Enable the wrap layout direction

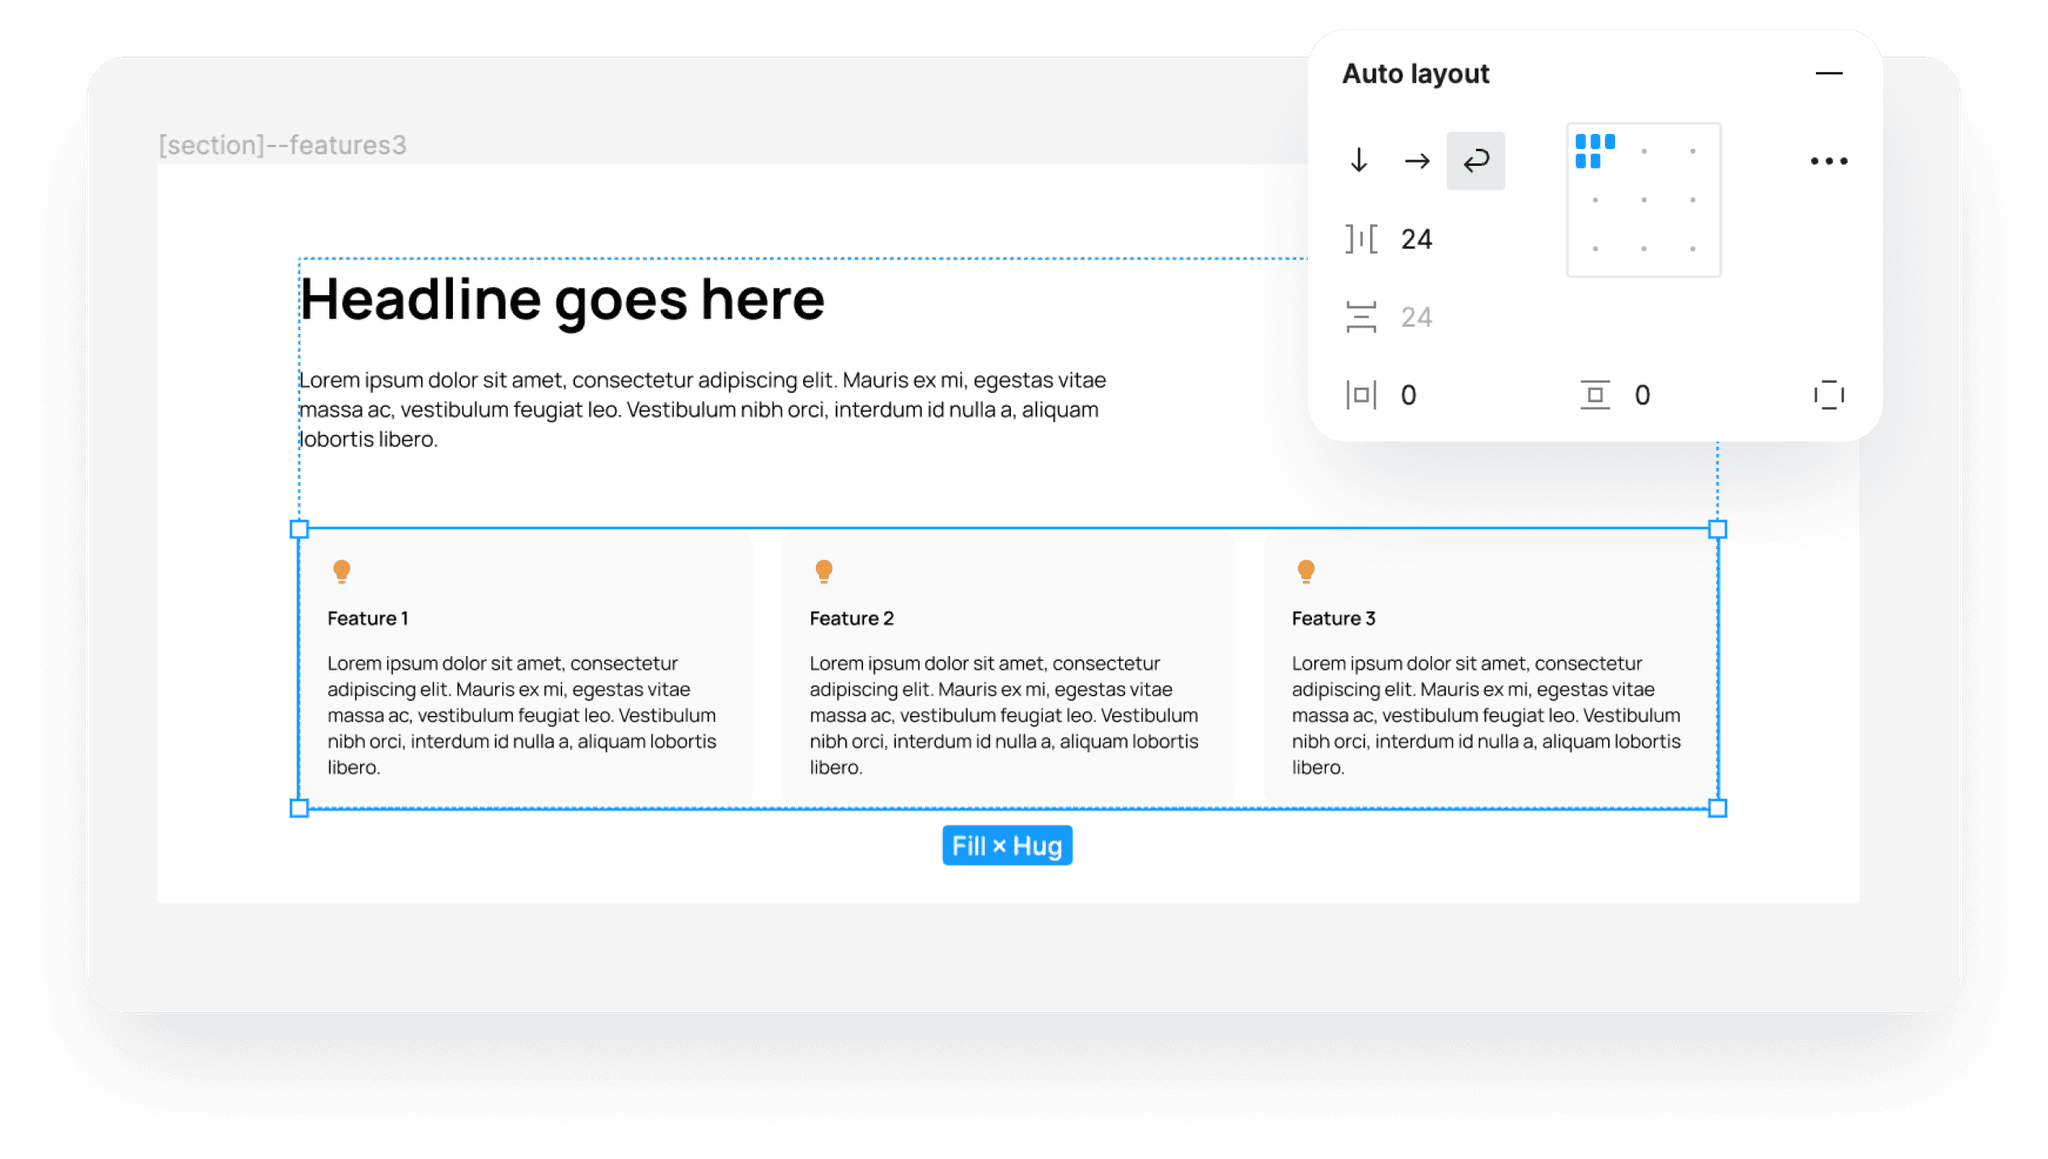(1475, 160)
